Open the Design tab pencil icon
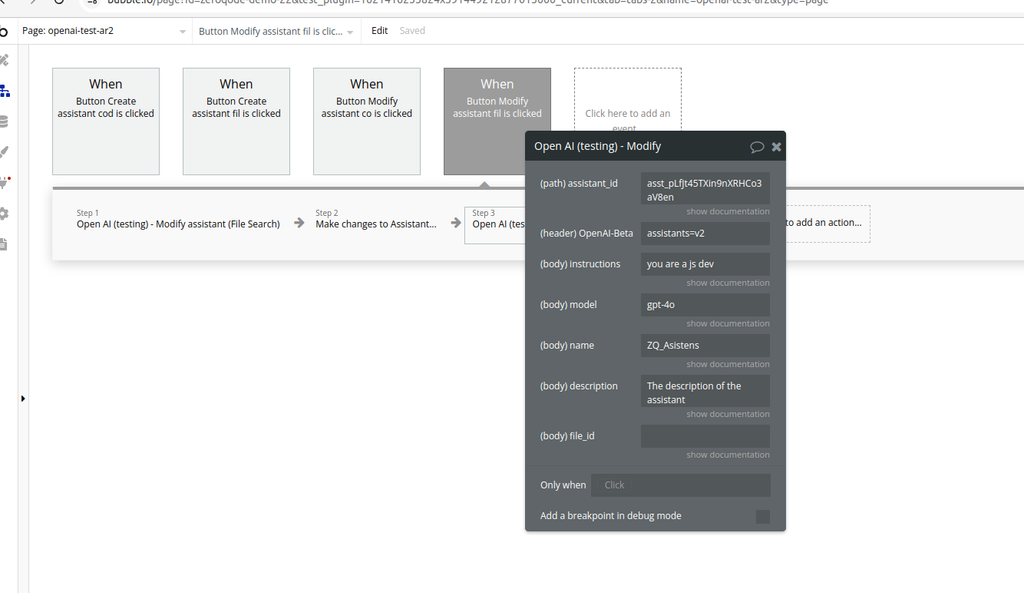The width and height of the screenshot is (1024, 593). pyautogui.click(x=4, y=60)
